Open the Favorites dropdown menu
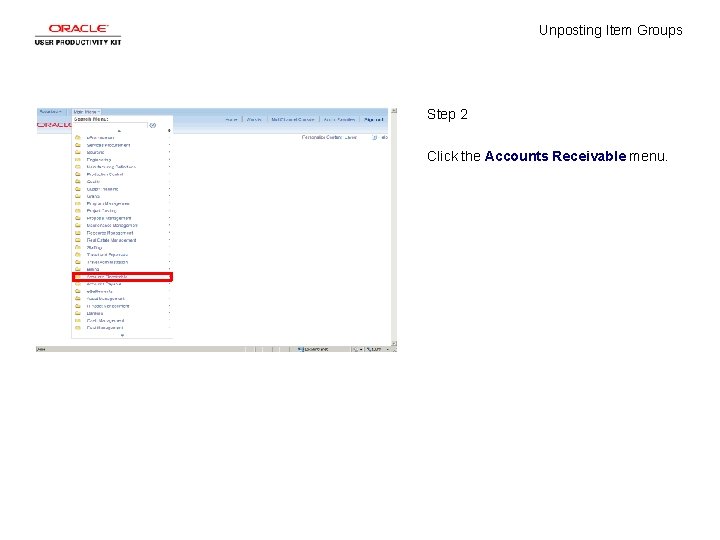Screen dimensions: 720x540 click(x=50, y=112)
